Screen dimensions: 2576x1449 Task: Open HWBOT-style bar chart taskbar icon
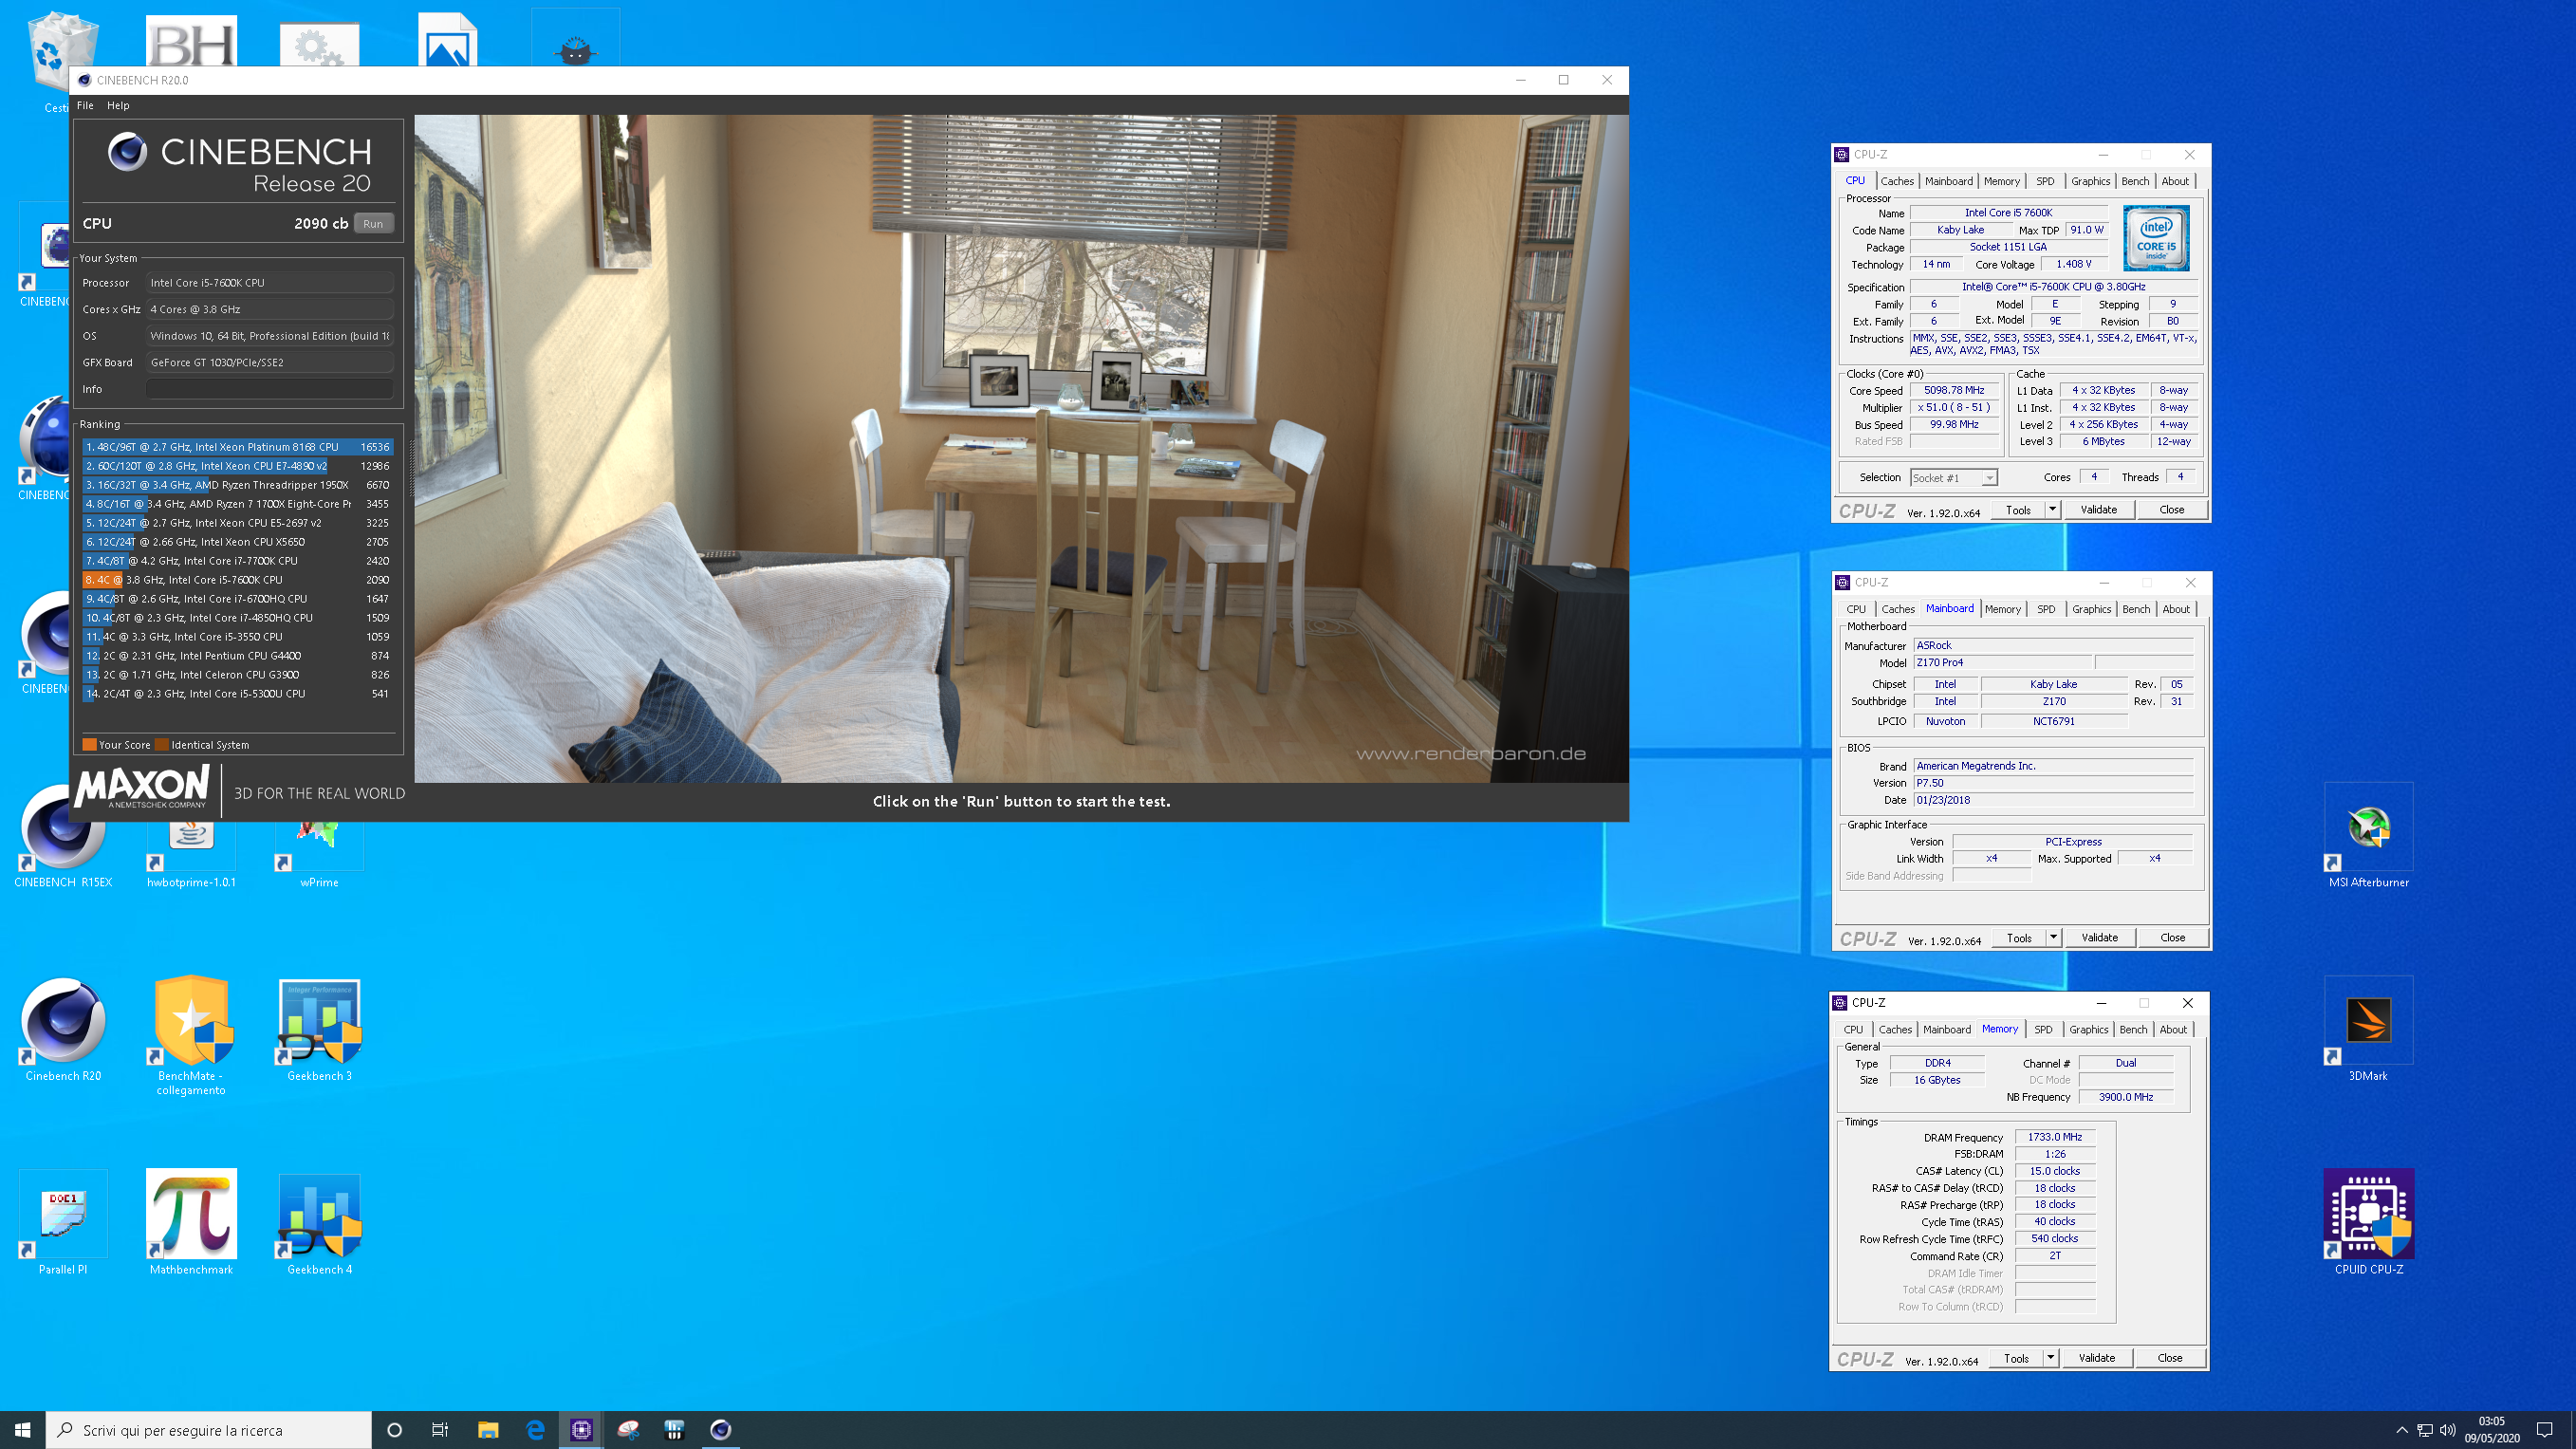(x=674, y=1430)
